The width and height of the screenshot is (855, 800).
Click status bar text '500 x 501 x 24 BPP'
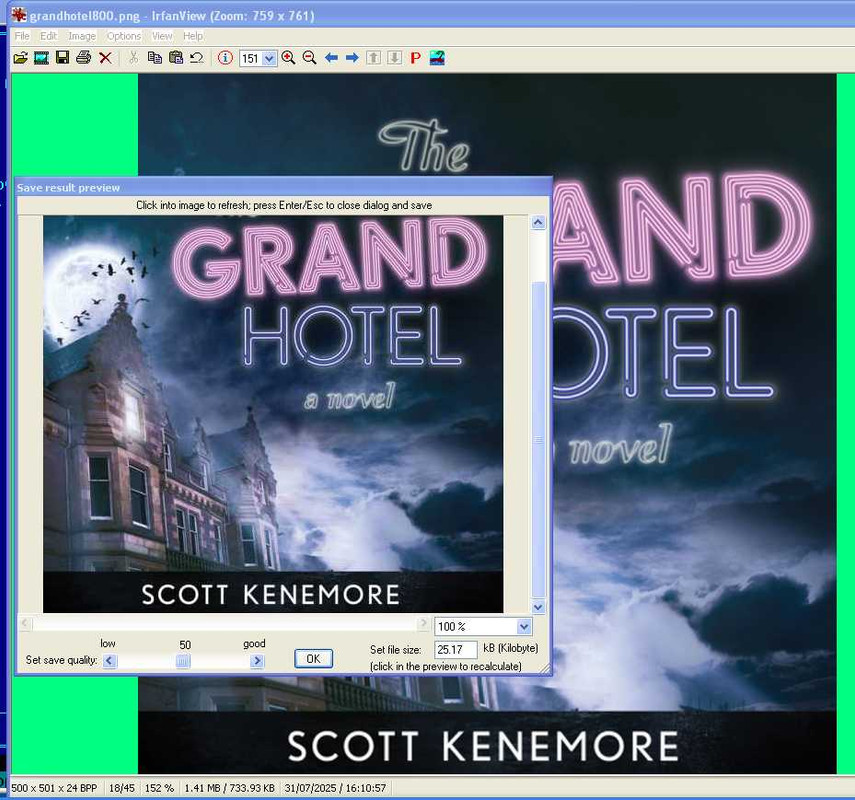click(54, 788)
